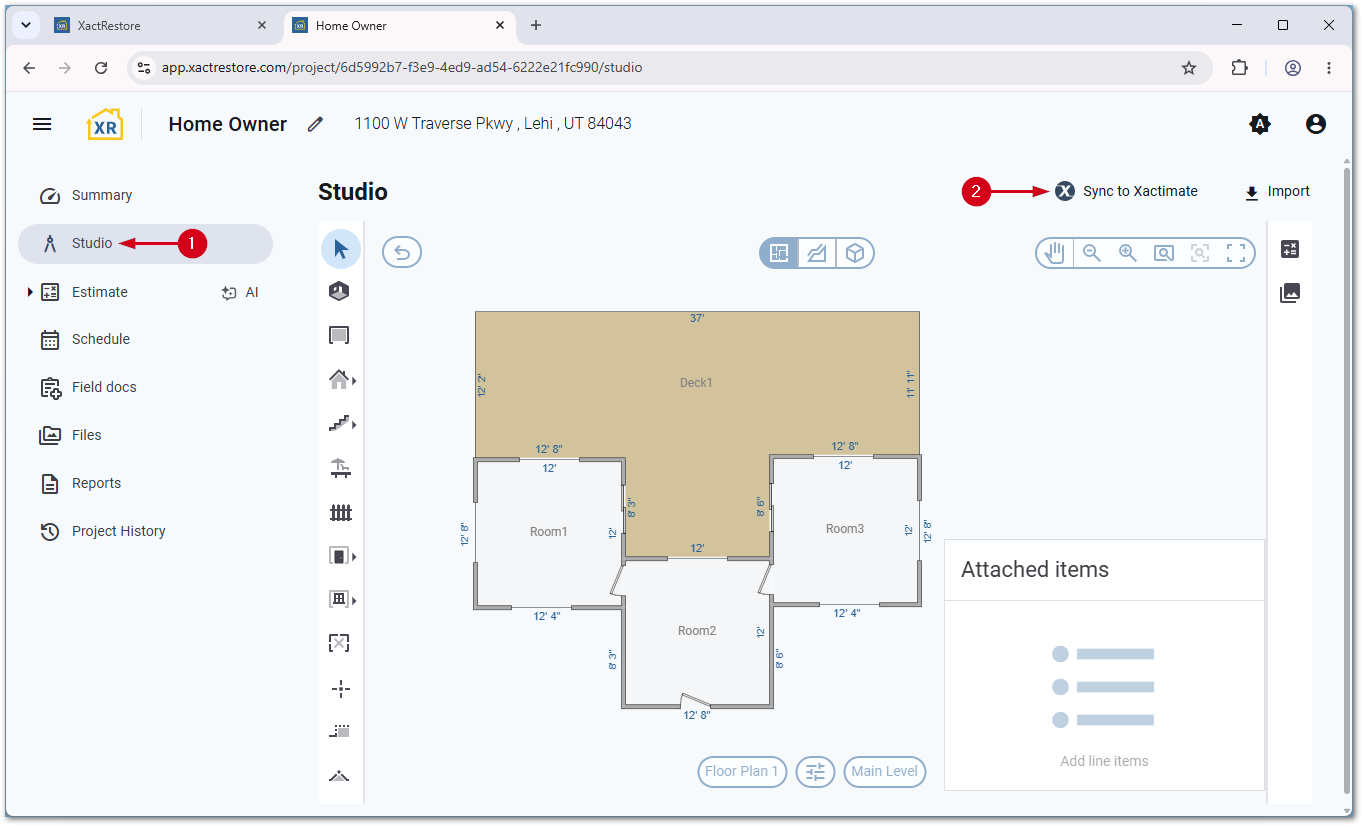Expand the Estimate section triangle
The width and height of the screenshot is (1362, 826).
click(30, 292)
